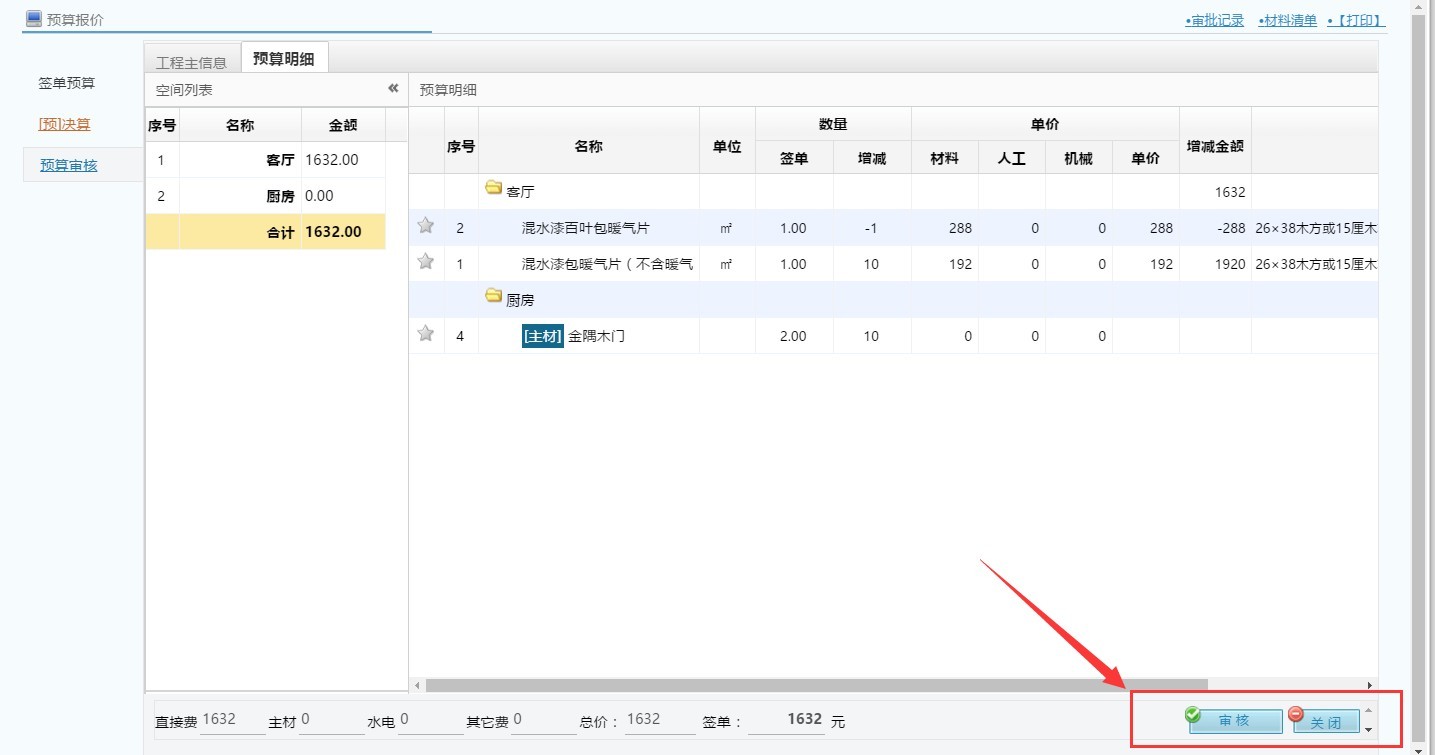
Task: Open the 审批记录 link
Action: [x=1216, y=18]
